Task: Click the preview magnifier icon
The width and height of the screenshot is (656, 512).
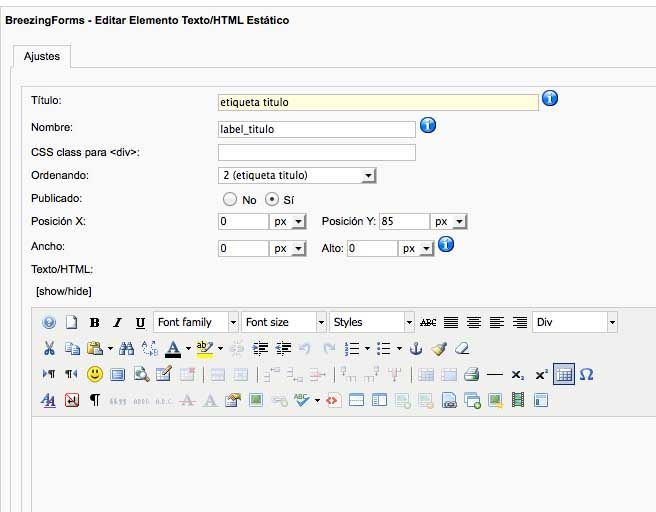Action: [141, 374]
